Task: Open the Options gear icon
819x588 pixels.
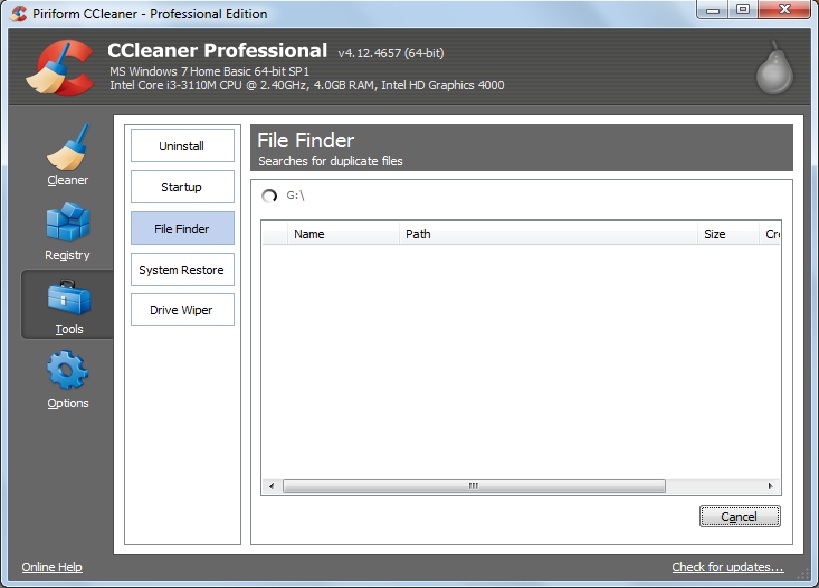Action: [x=67, y=370]
